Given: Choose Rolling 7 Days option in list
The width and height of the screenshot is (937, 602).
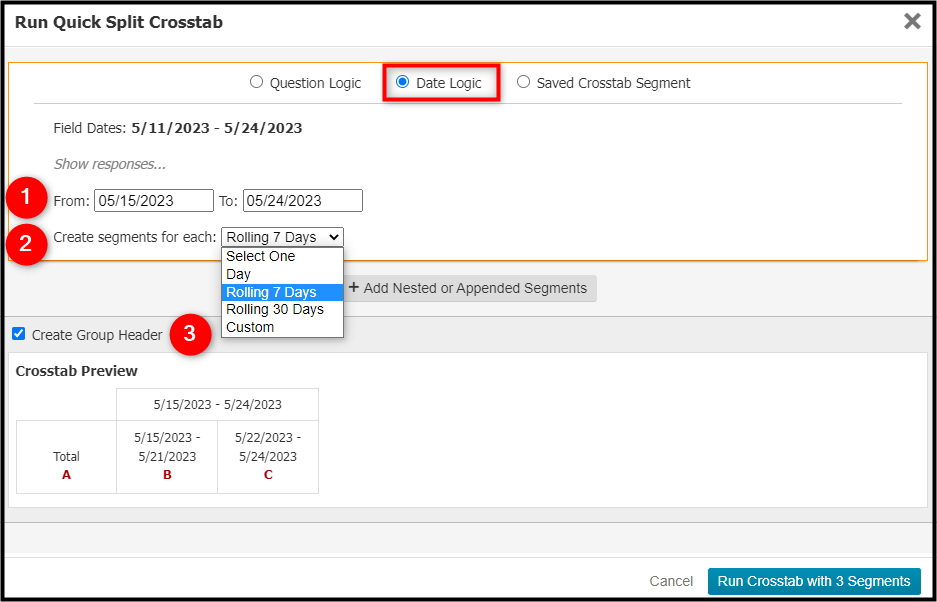Looking at the screenshot, I should point(282,292).
